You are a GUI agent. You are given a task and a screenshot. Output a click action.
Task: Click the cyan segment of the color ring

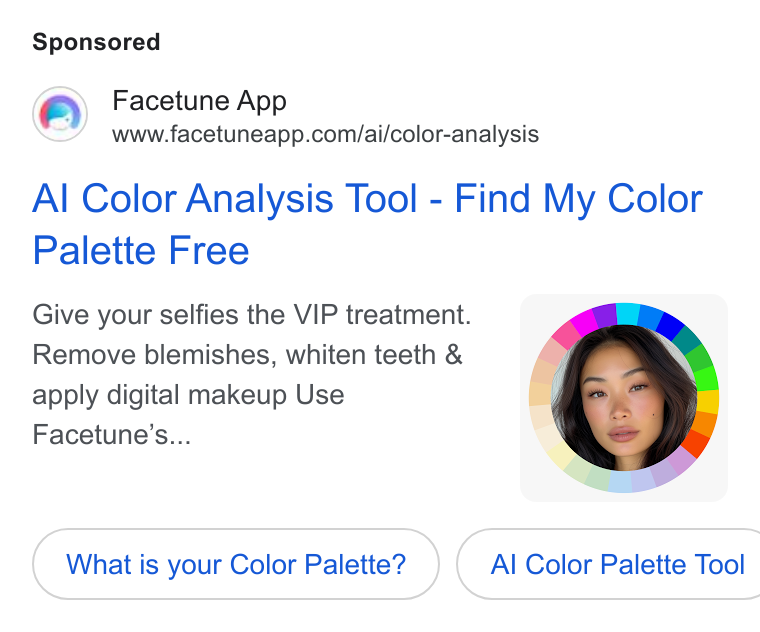tap(628, 313)
